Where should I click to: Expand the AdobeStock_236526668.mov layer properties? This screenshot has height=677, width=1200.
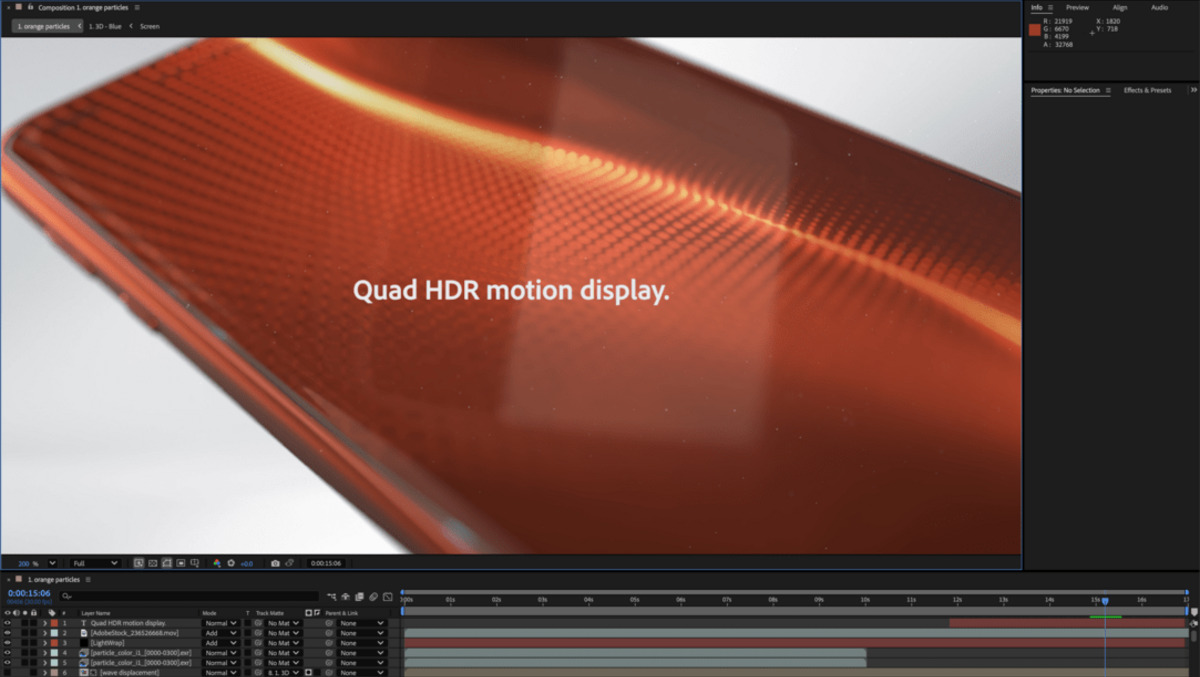(45, 633)
